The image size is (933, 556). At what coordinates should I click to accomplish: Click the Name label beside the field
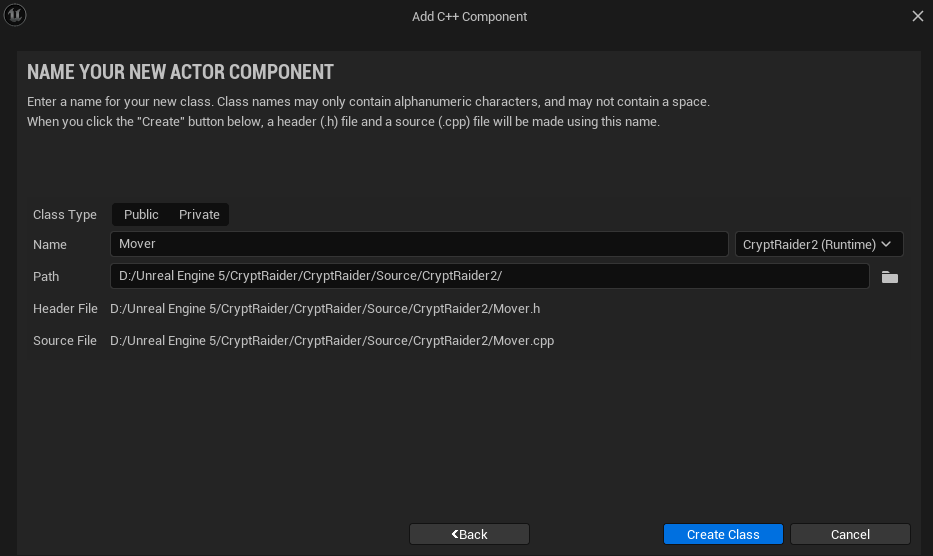(x=50, y=245)
